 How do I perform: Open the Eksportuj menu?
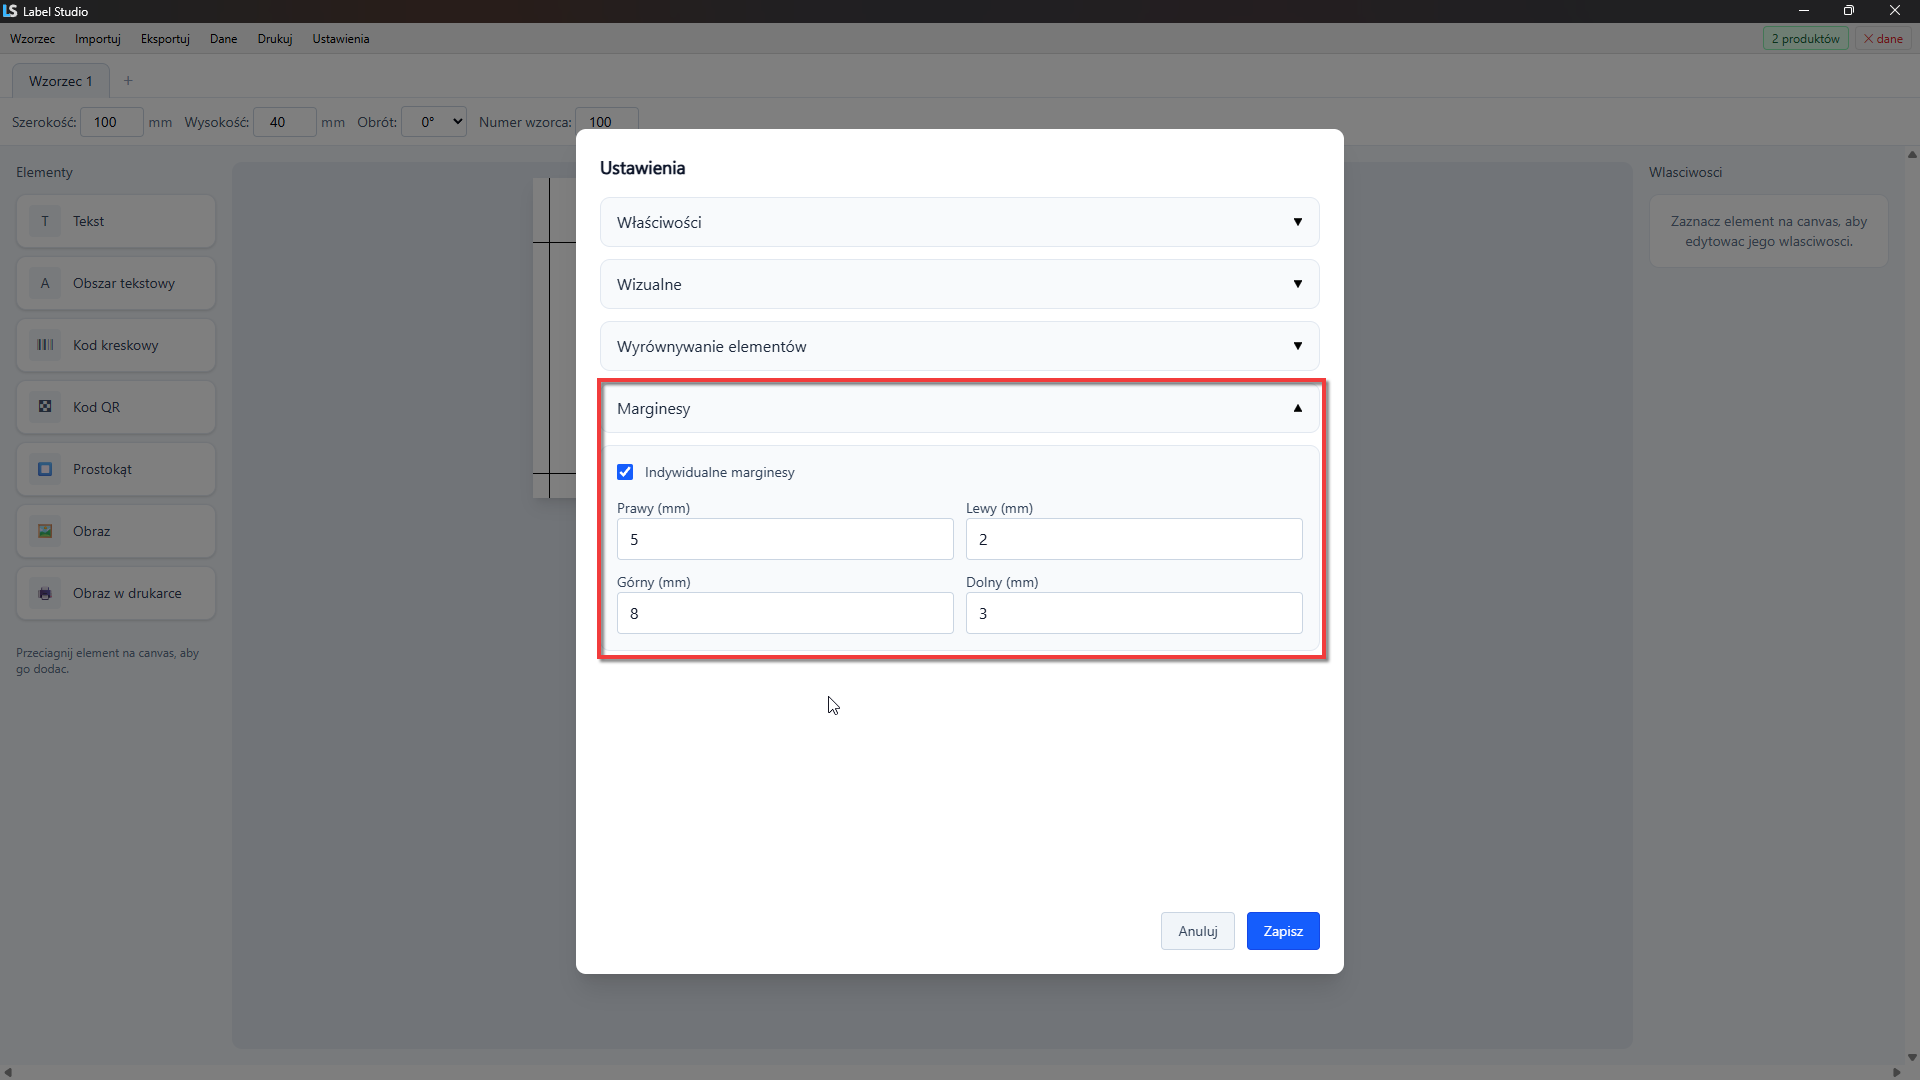point(165,39)
